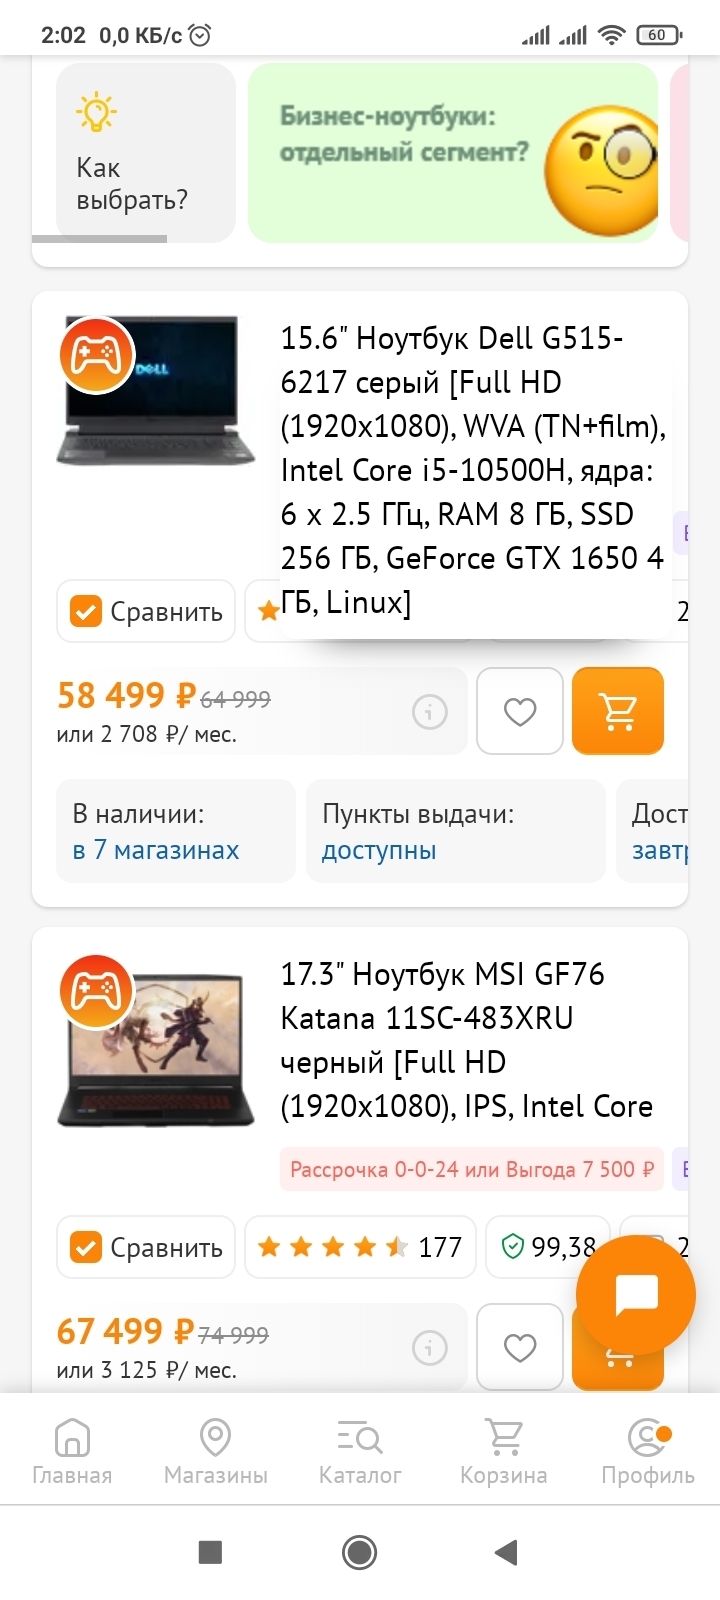The image size is (720, 1600).
Task: Open the gaming badge on Dell laptop
Action: click(x=96, y=355)
